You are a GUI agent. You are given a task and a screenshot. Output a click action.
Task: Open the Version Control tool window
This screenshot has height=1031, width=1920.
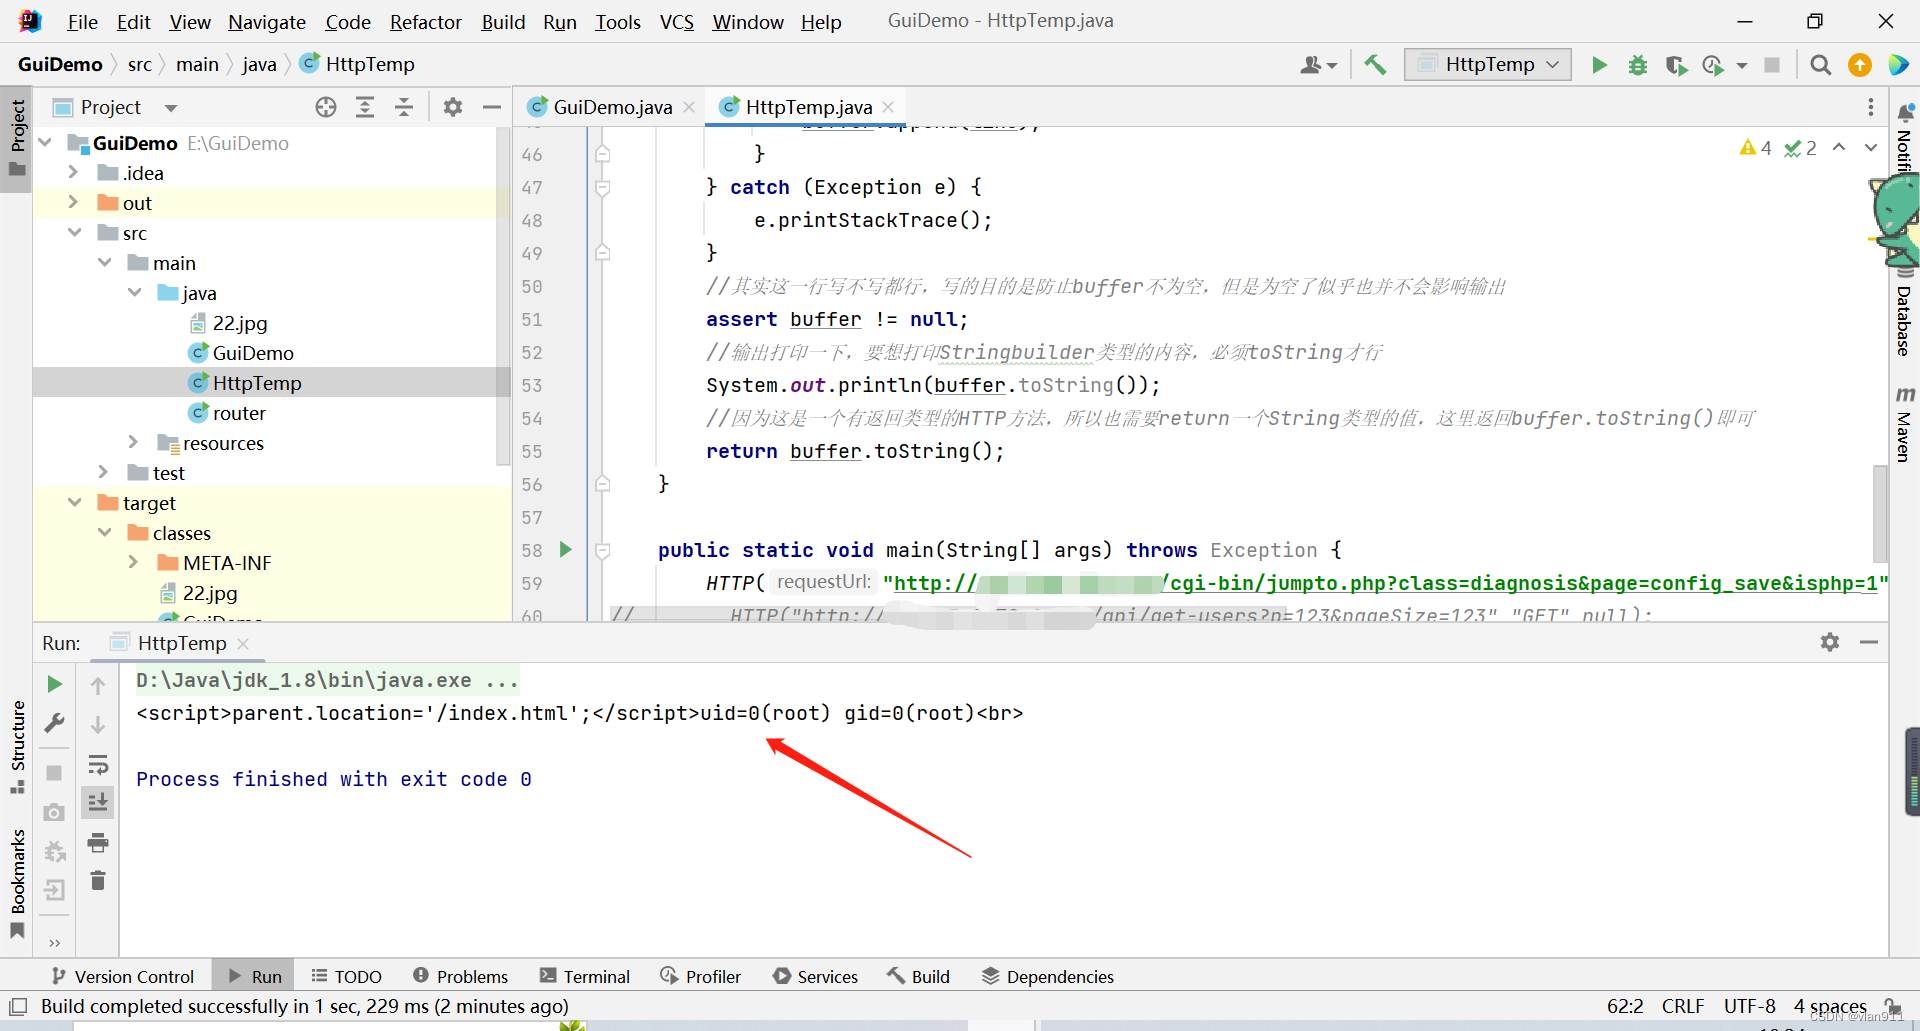coord(123,976)
